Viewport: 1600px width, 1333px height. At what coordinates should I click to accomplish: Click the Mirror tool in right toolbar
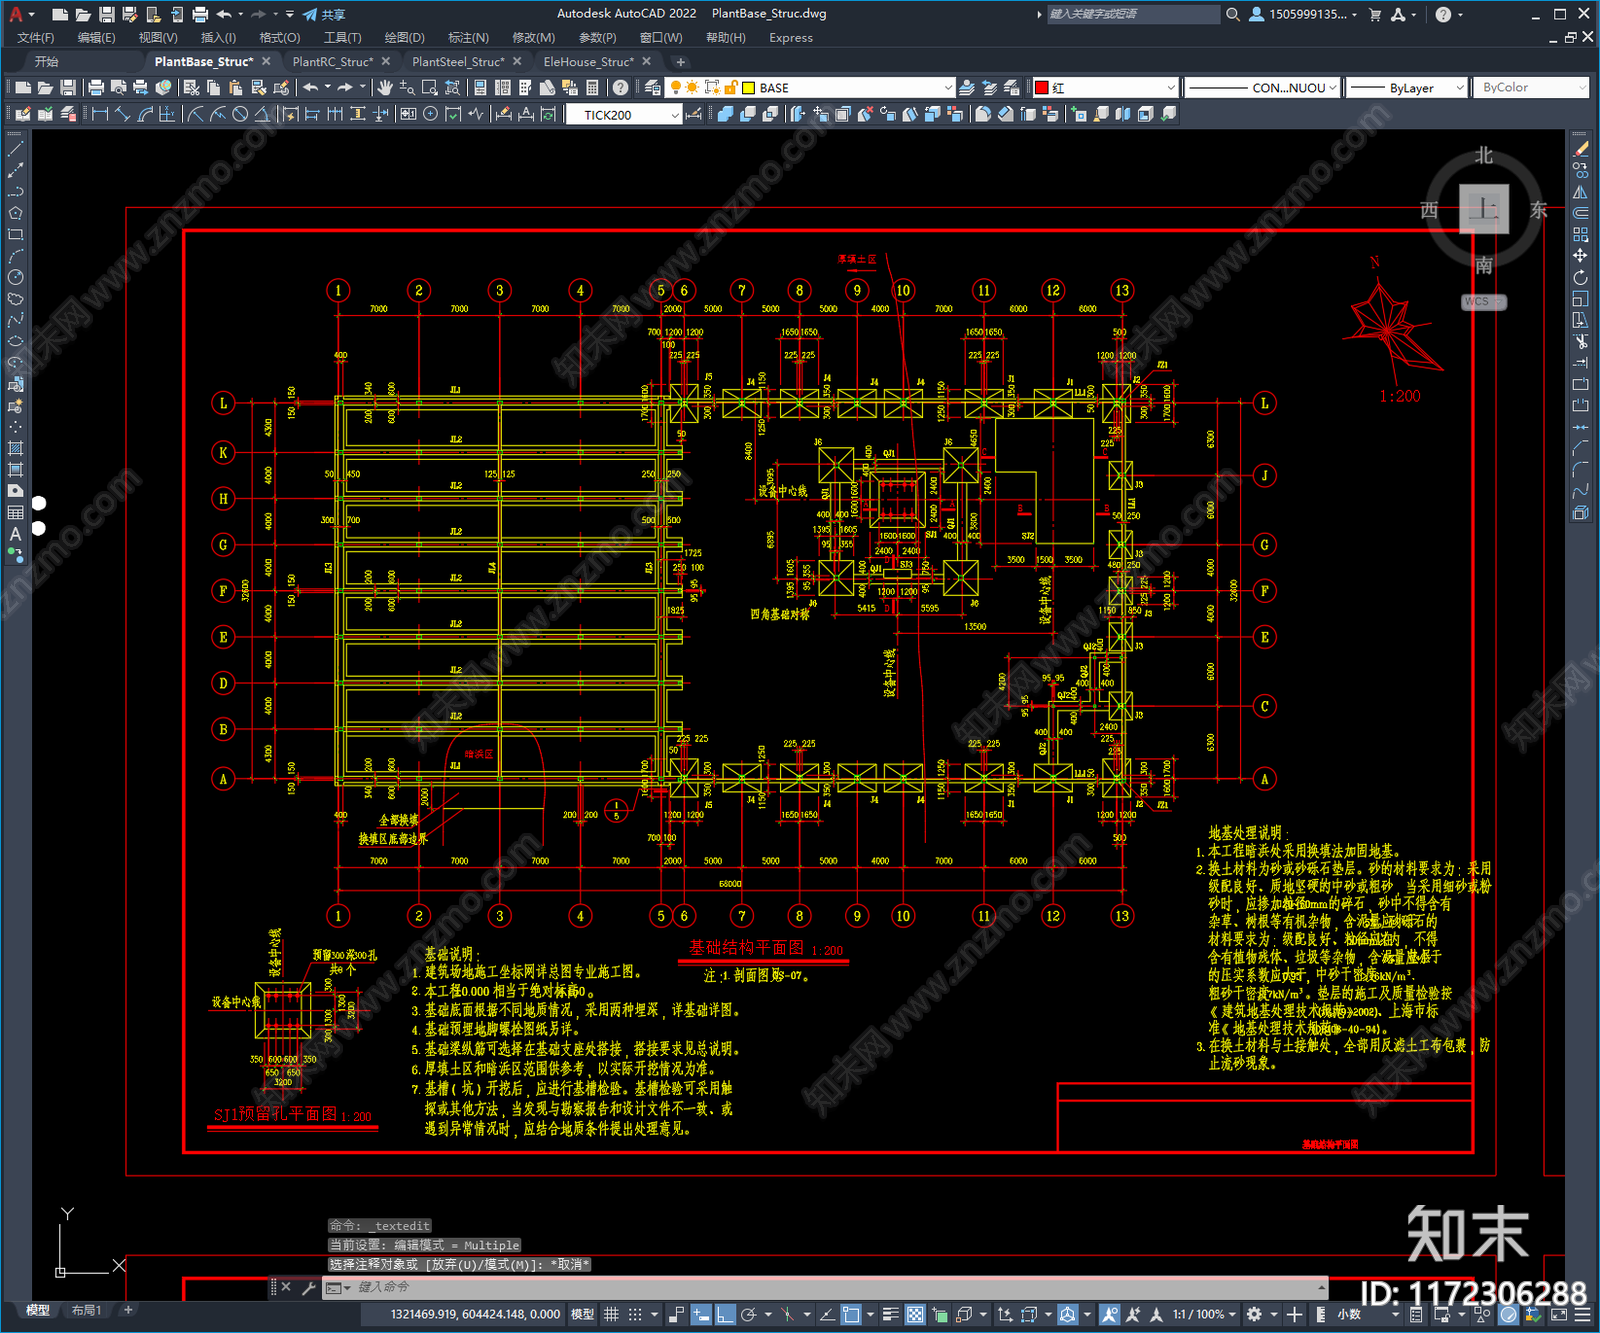[x=1580, y=192]
